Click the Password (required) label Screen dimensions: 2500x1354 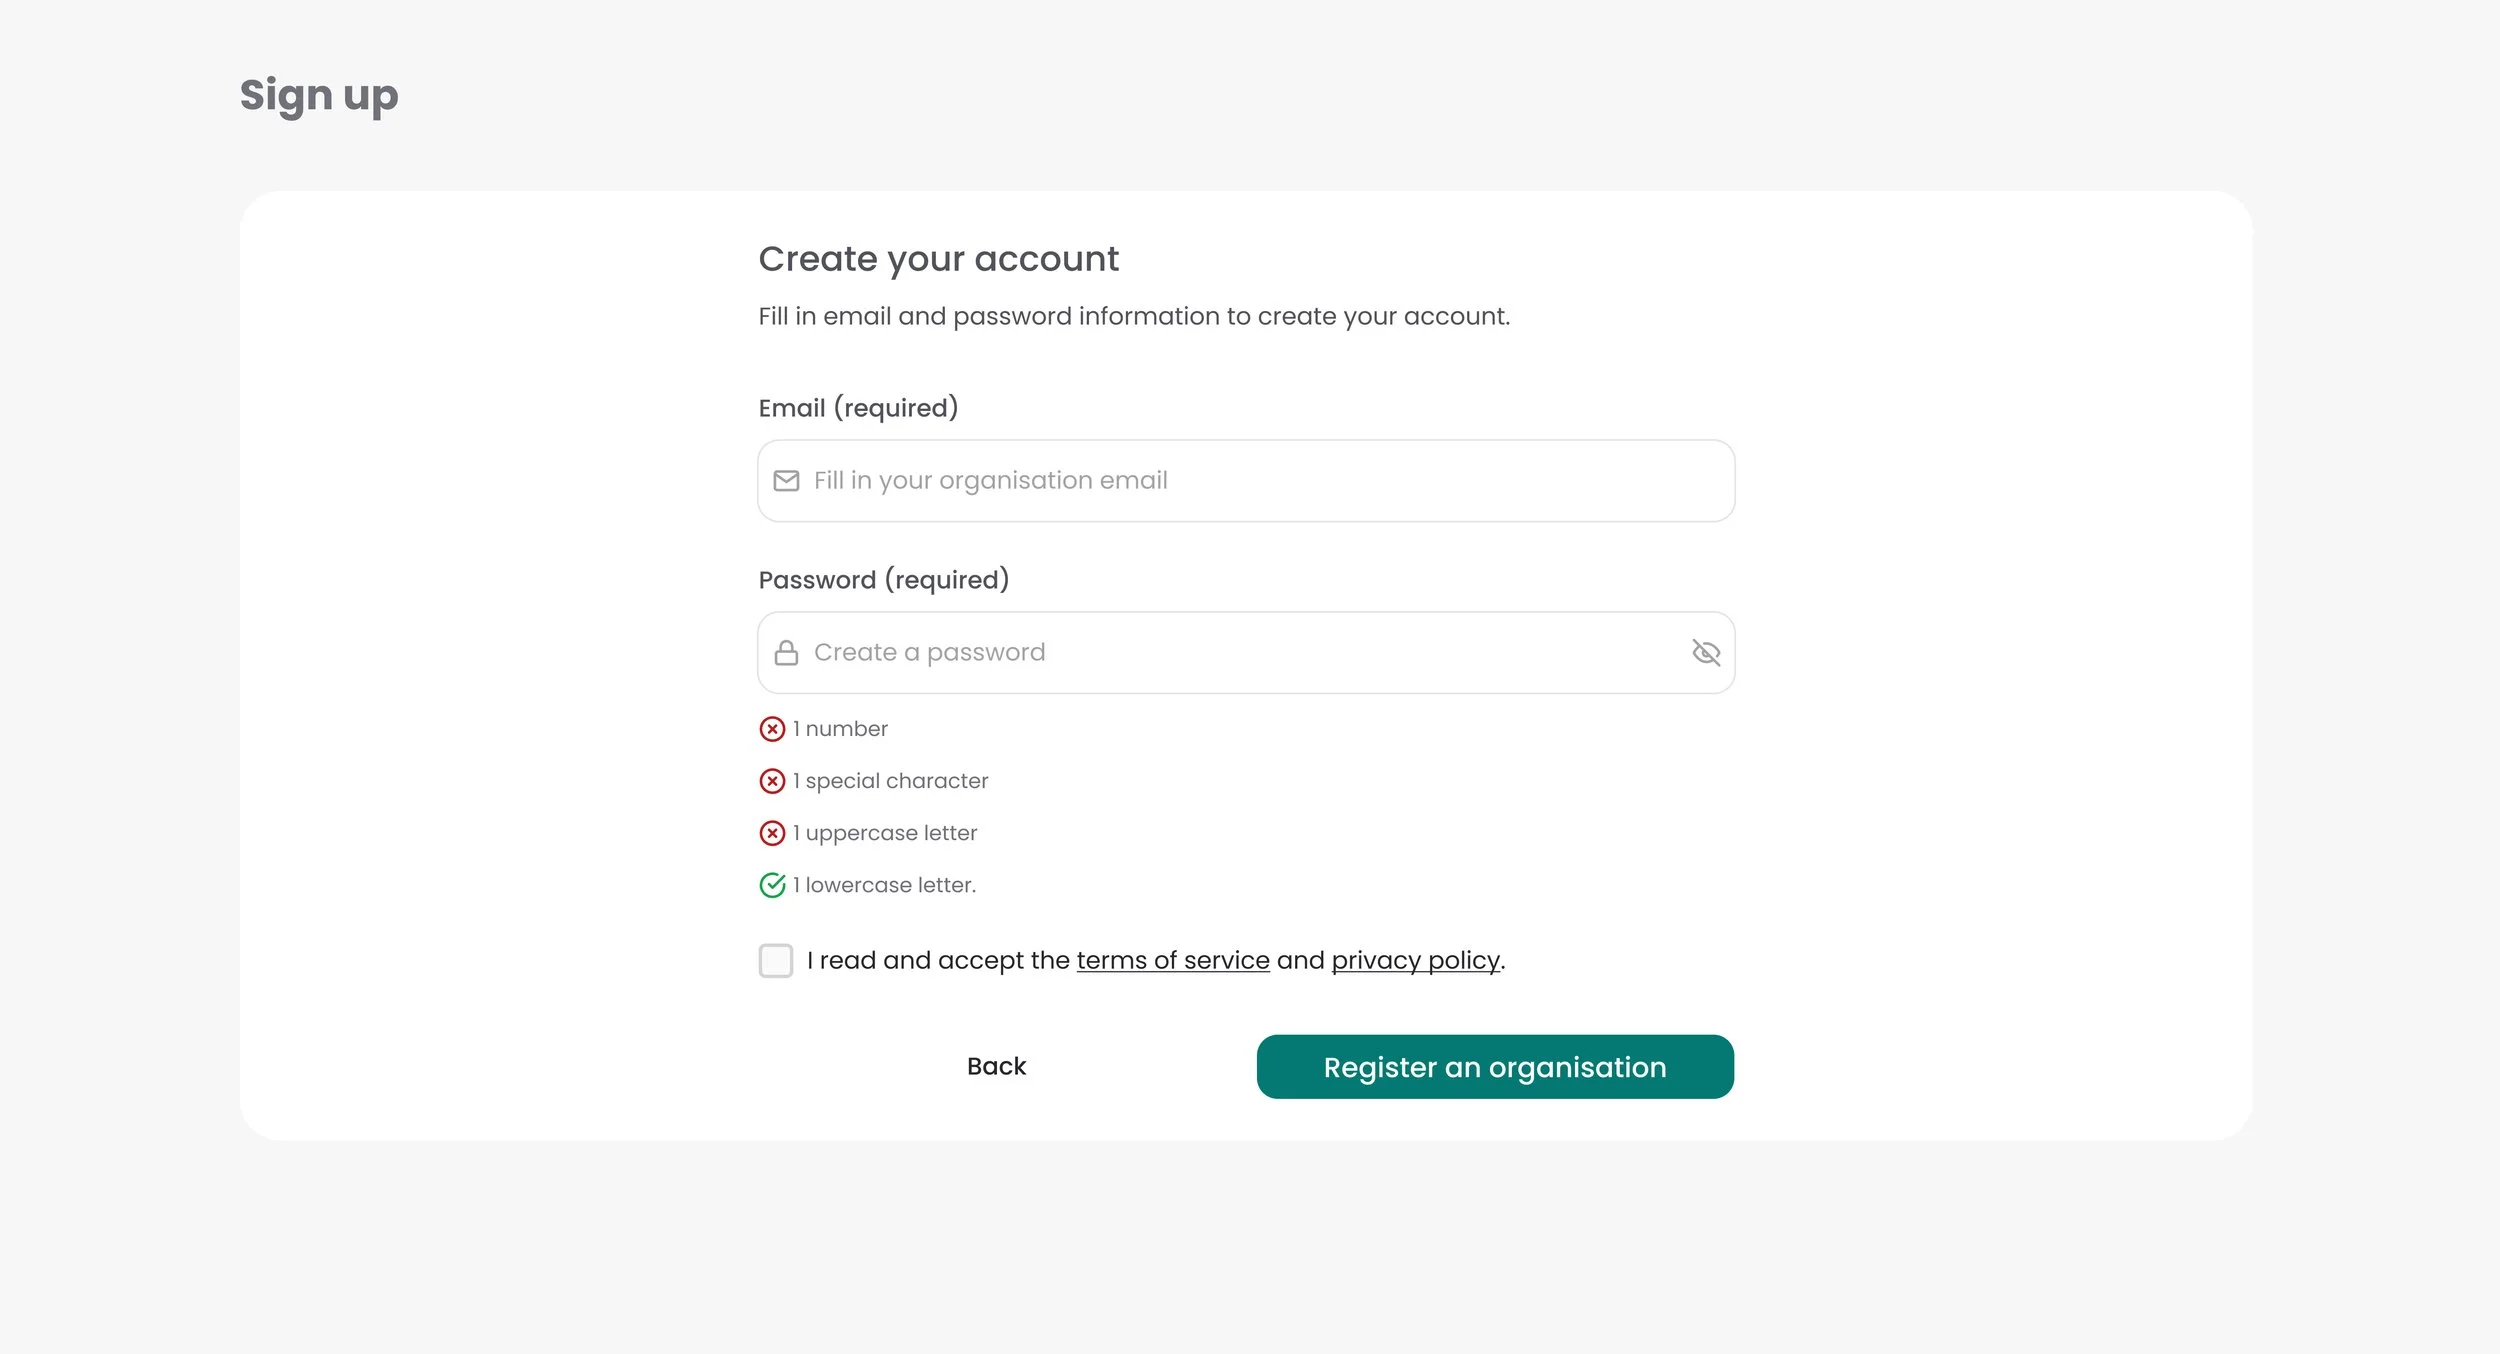pos(884,580)
